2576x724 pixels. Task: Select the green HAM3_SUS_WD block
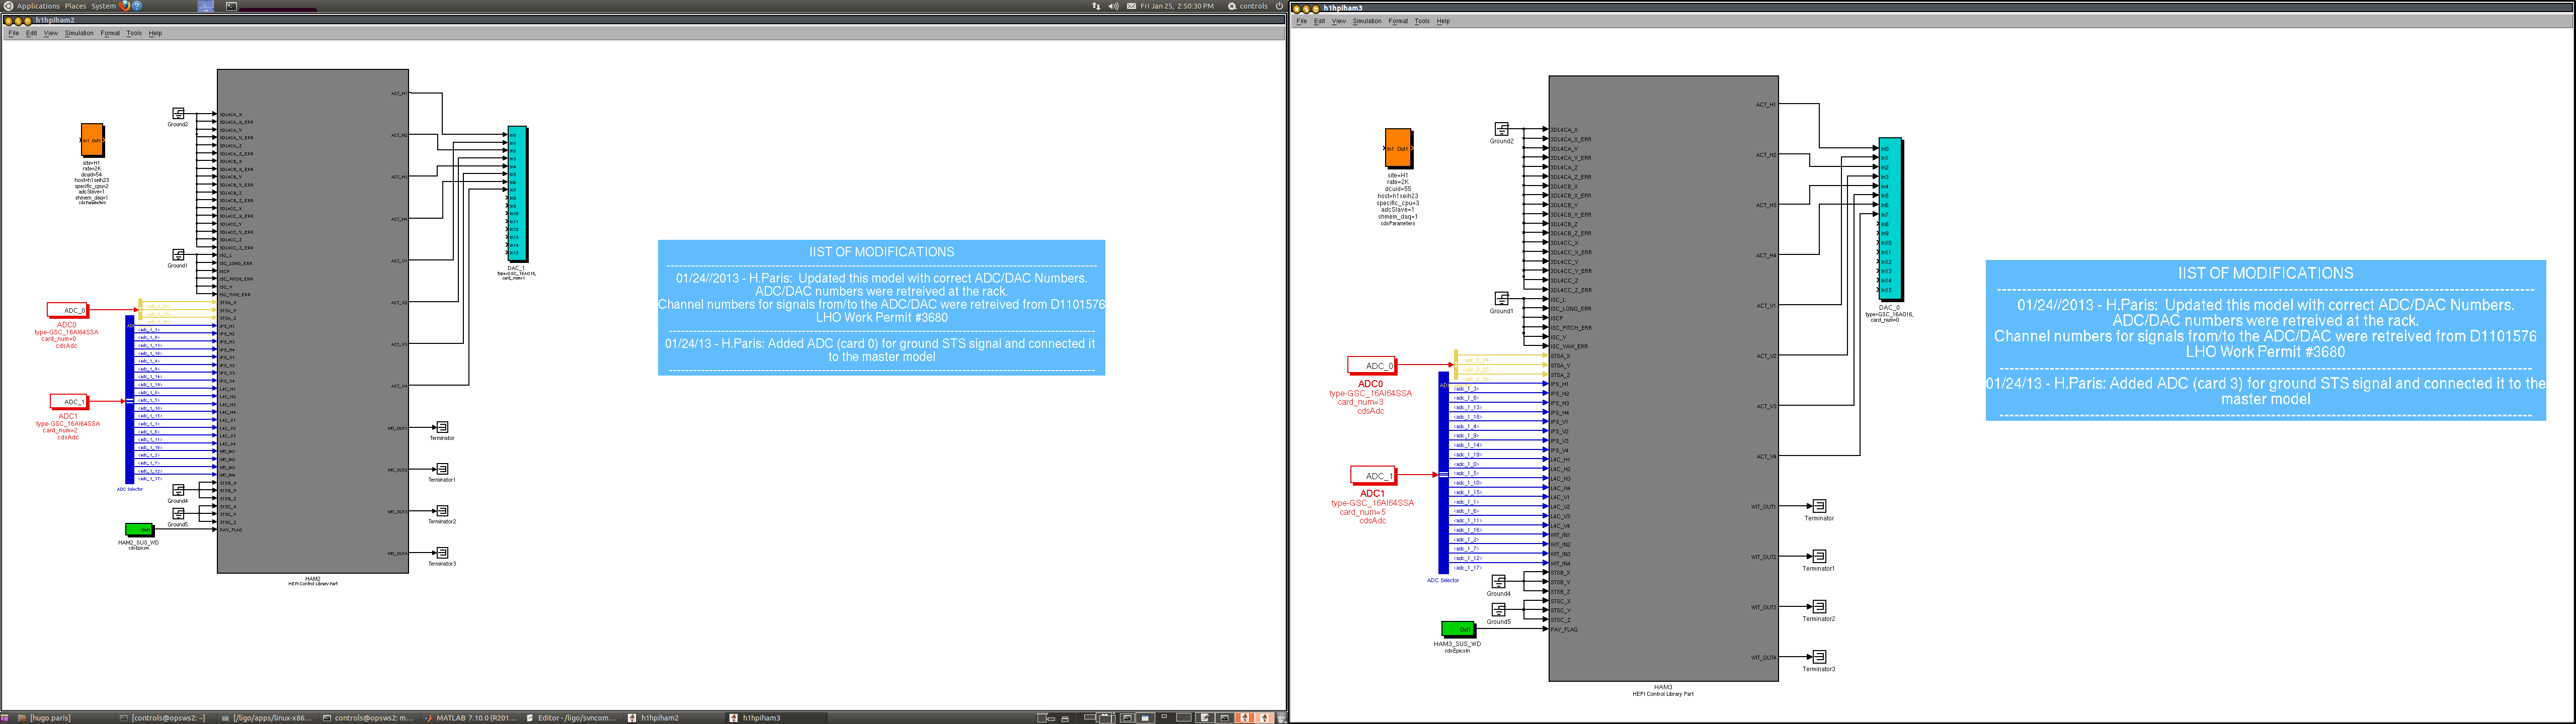pyautogui.click(x=1458, y=629)
